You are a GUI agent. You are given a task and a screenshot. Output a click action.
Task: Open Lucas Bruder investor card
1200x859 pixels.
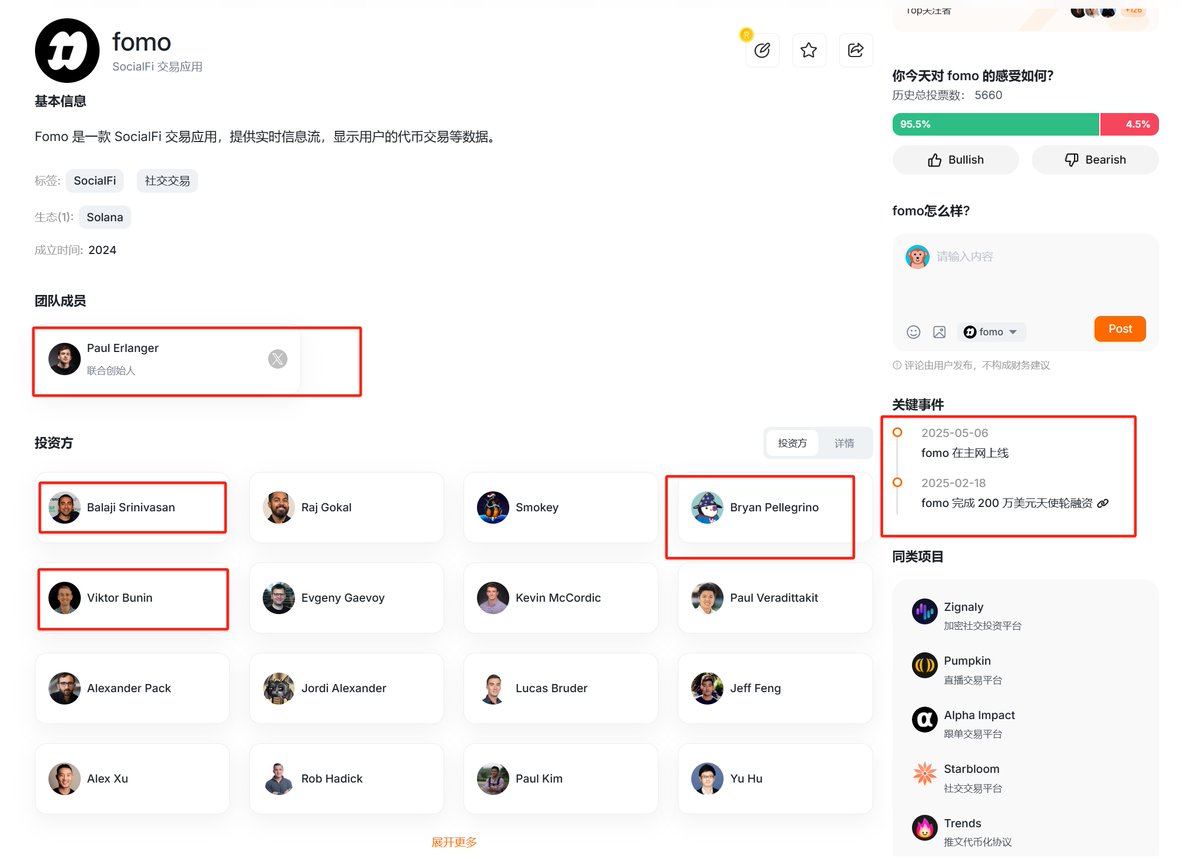tap(561, 688)
